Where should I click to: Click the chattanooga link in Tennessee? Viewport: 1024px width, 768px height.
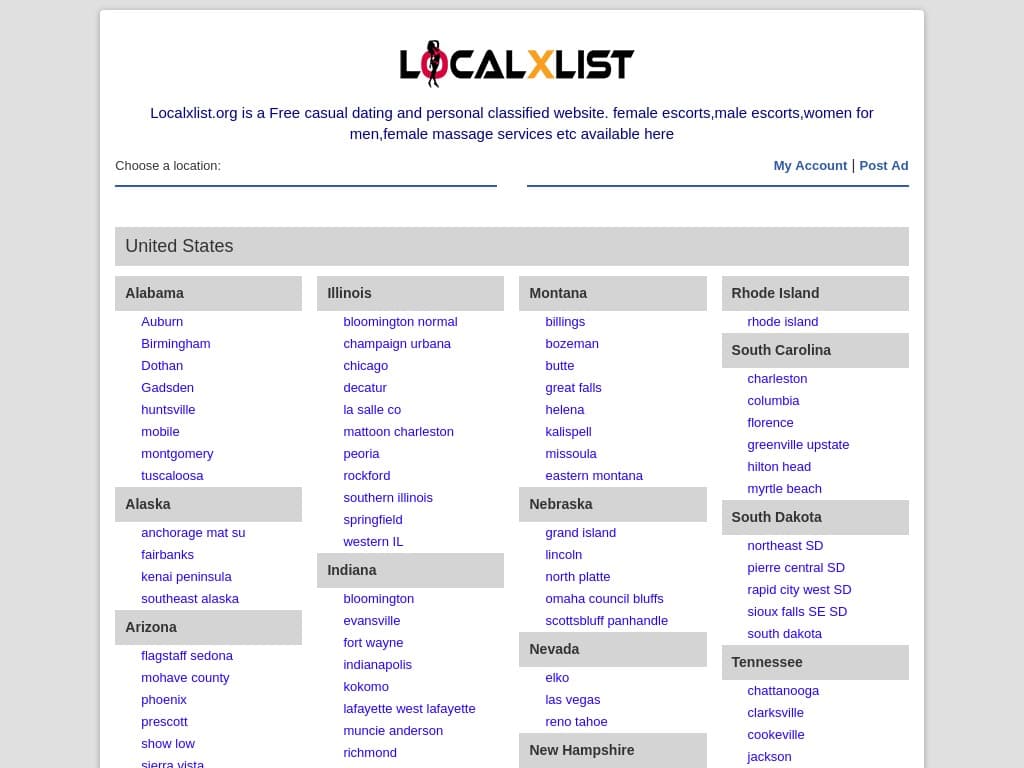(x=783, y=690)
